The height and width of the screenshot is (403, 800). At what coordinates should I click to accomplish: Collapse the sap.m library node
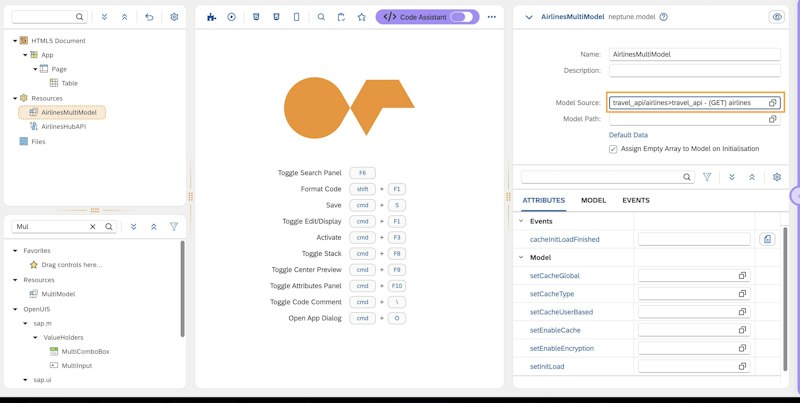click(25, 323)
